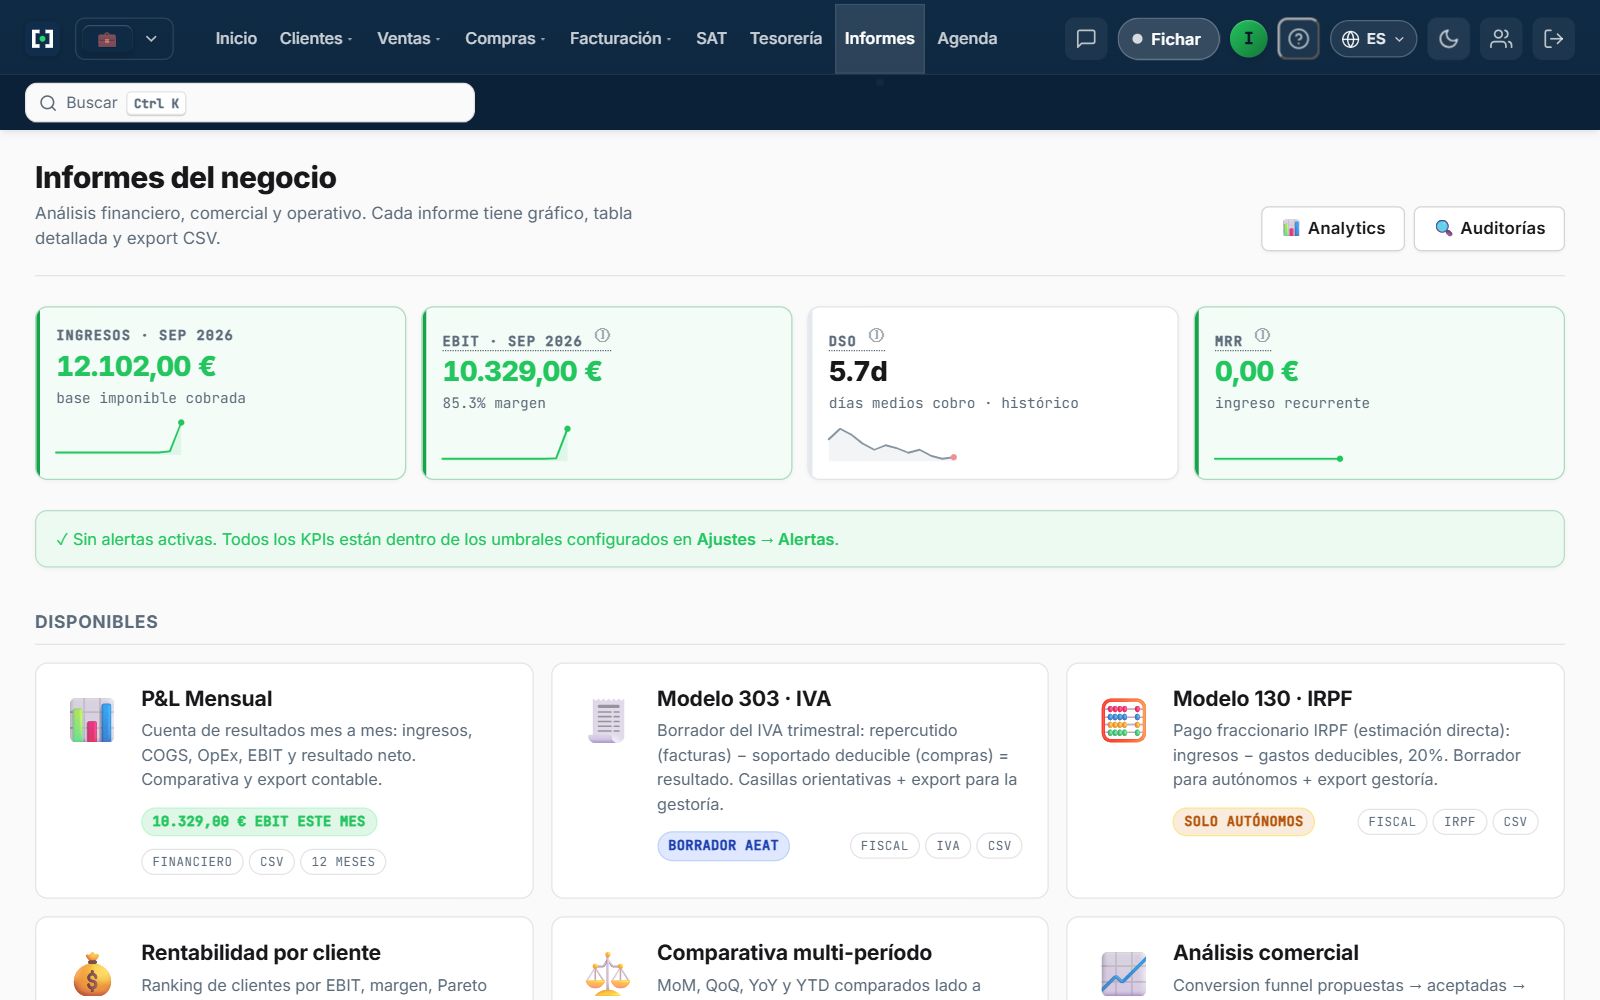The width and height of the screenshot is (1600, 1000).
Task: Open the users management icon
Action: click(1501, 39)
